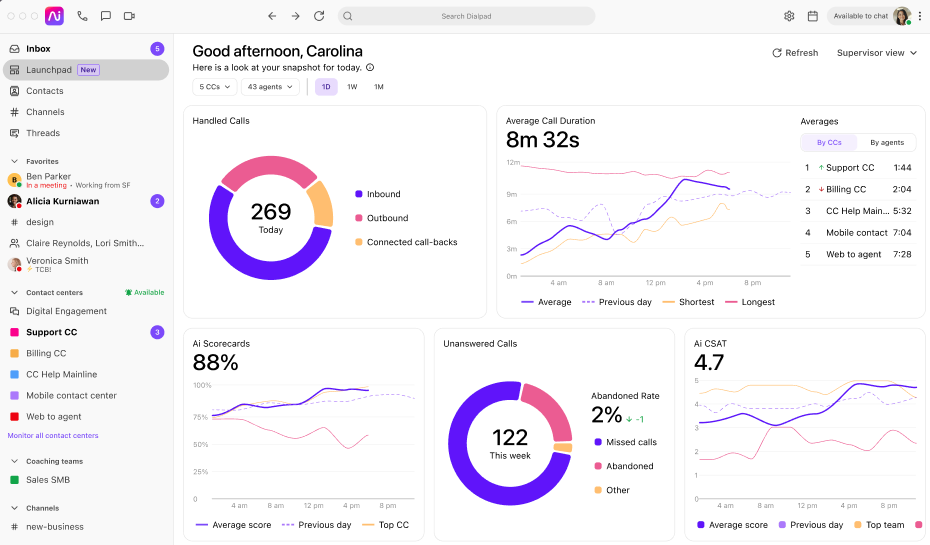
Task: Open settings gear icon
Action: tap(789, 16)
